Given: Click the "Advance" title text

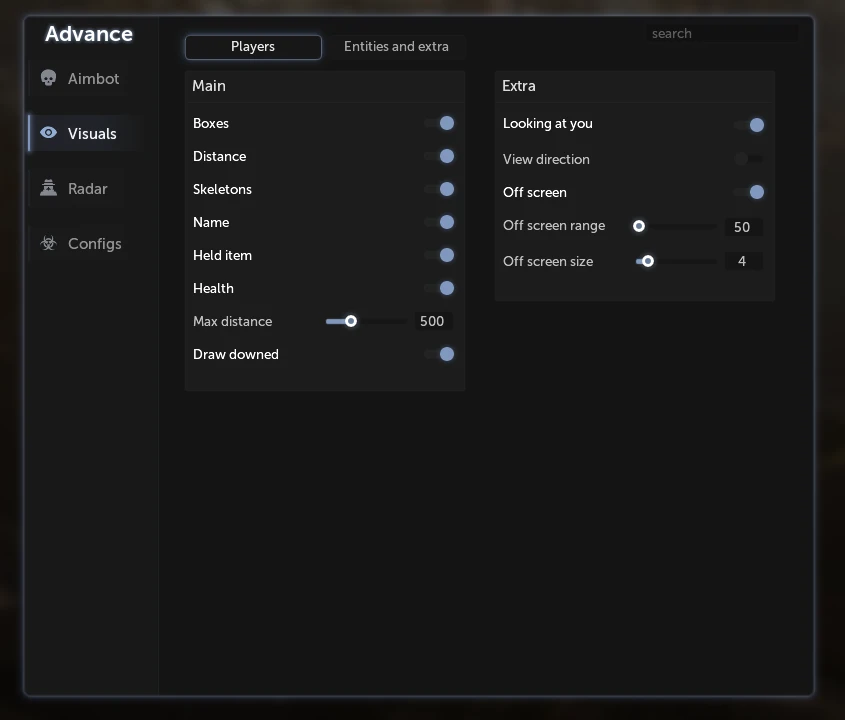Looking at the screenshot, I should 89,34.
